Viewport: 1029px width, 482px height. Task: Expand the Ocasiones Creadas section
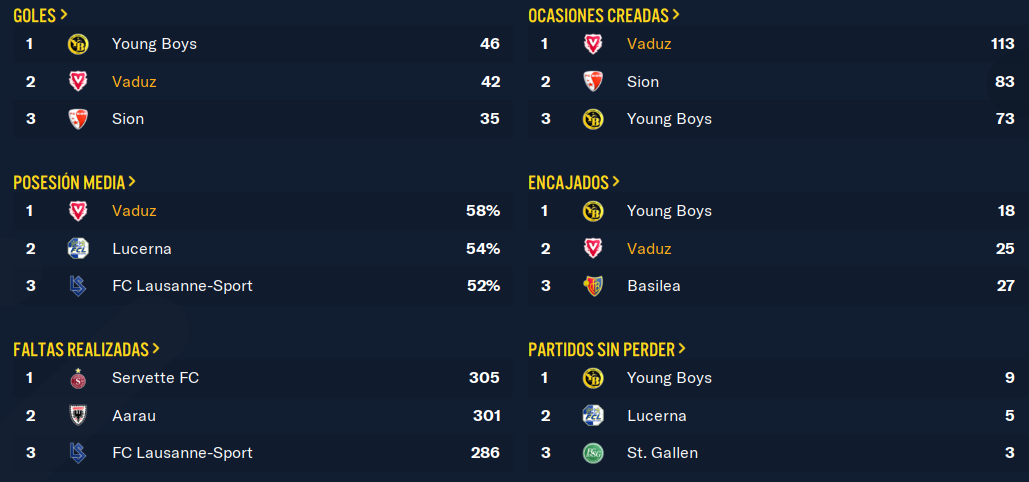click(604, 15)
